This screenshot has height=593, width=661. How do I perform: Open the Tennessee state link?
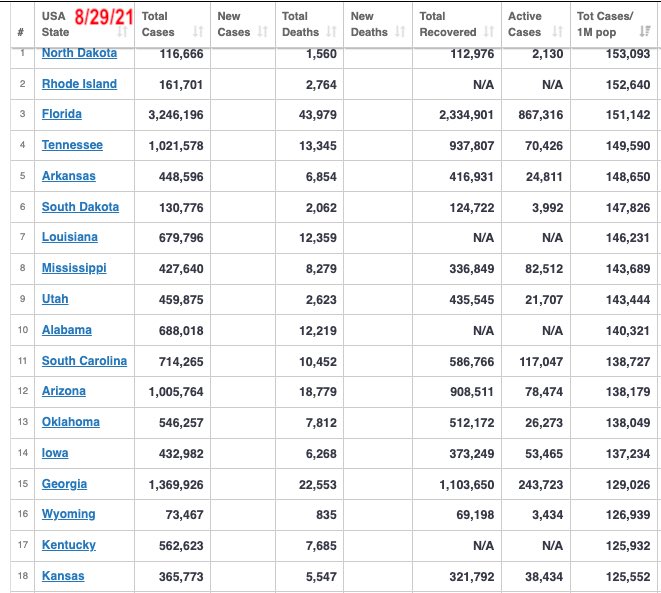coord(72,145)
